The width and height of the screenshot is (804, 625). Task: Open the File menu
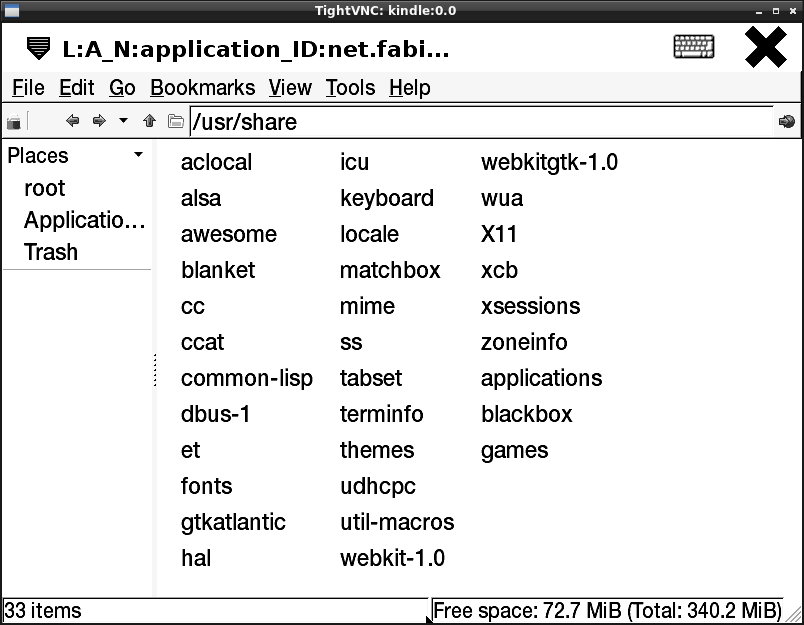point(28,88)
